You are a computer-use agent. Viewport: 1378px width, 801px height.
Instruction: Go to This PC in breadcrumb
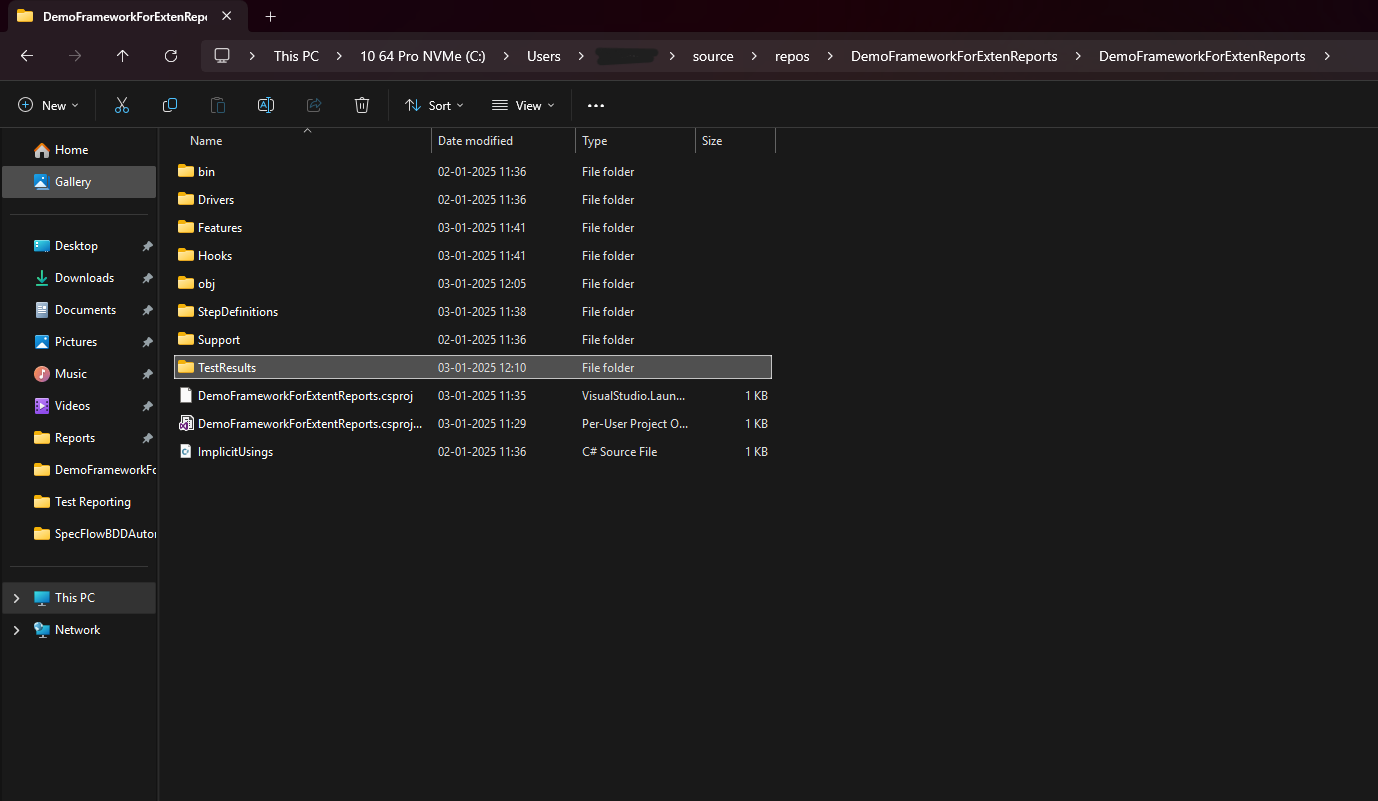296,56
